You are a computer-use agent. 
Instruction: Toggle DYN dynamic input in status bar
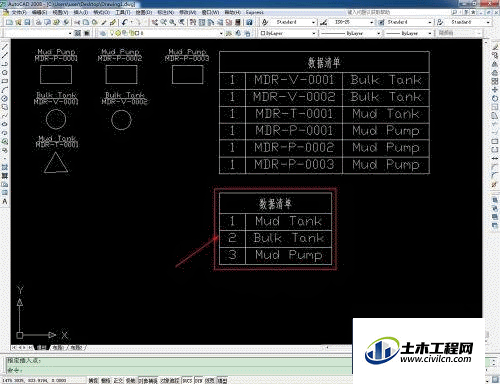click(199, 380)
